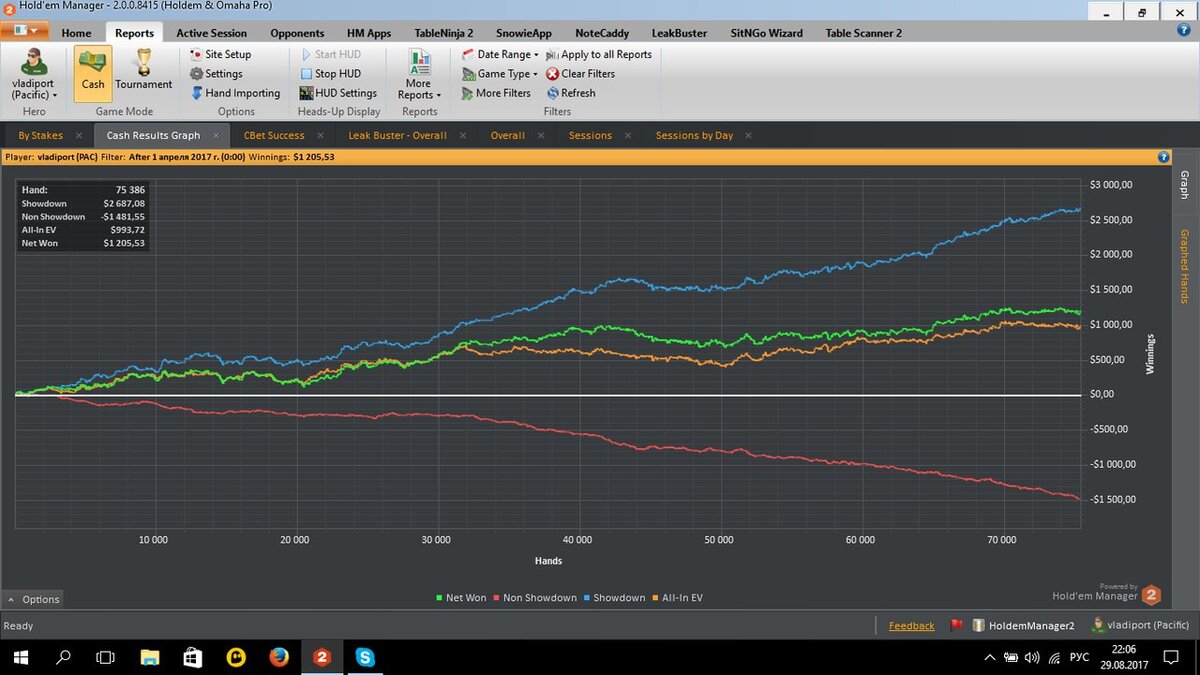Close the Leak Buster - Overall tab

(x=463, y=135)
